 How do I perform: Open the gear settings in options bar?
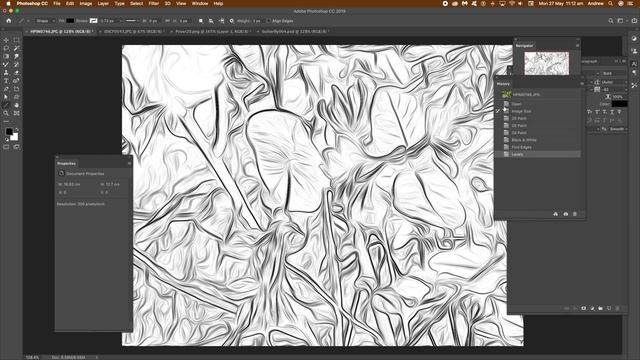(231, 21)
